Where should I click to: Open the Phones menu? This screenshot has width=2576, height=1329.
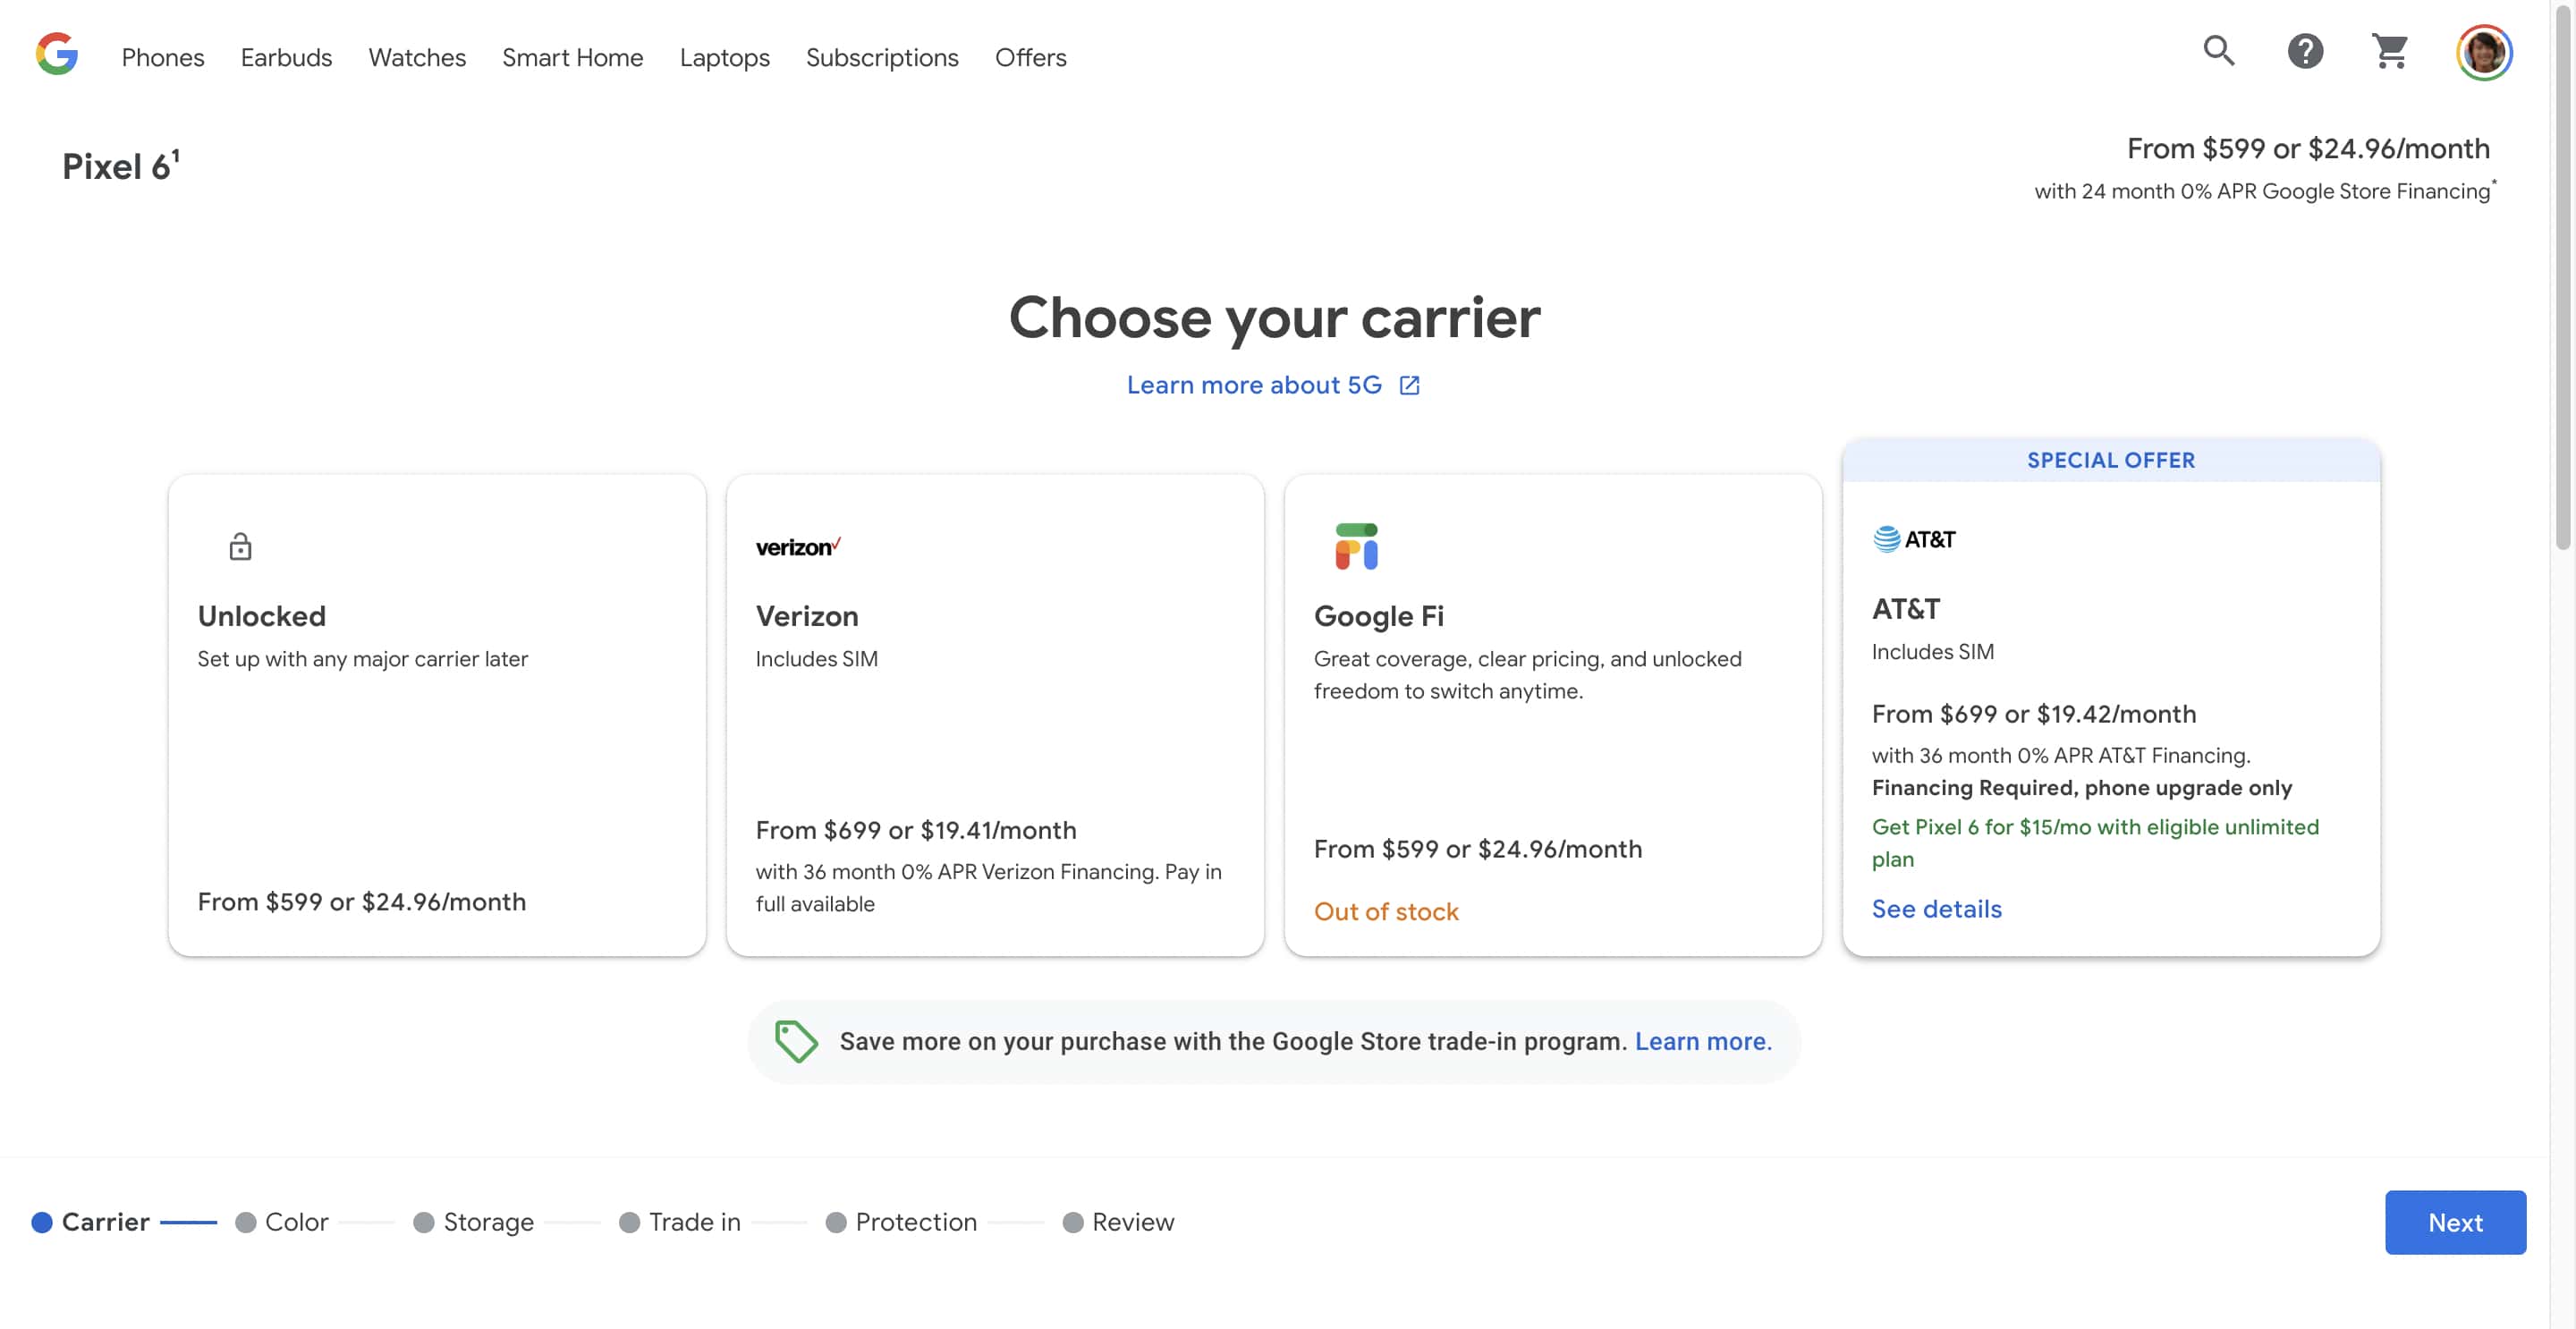[x=163, y=58]
